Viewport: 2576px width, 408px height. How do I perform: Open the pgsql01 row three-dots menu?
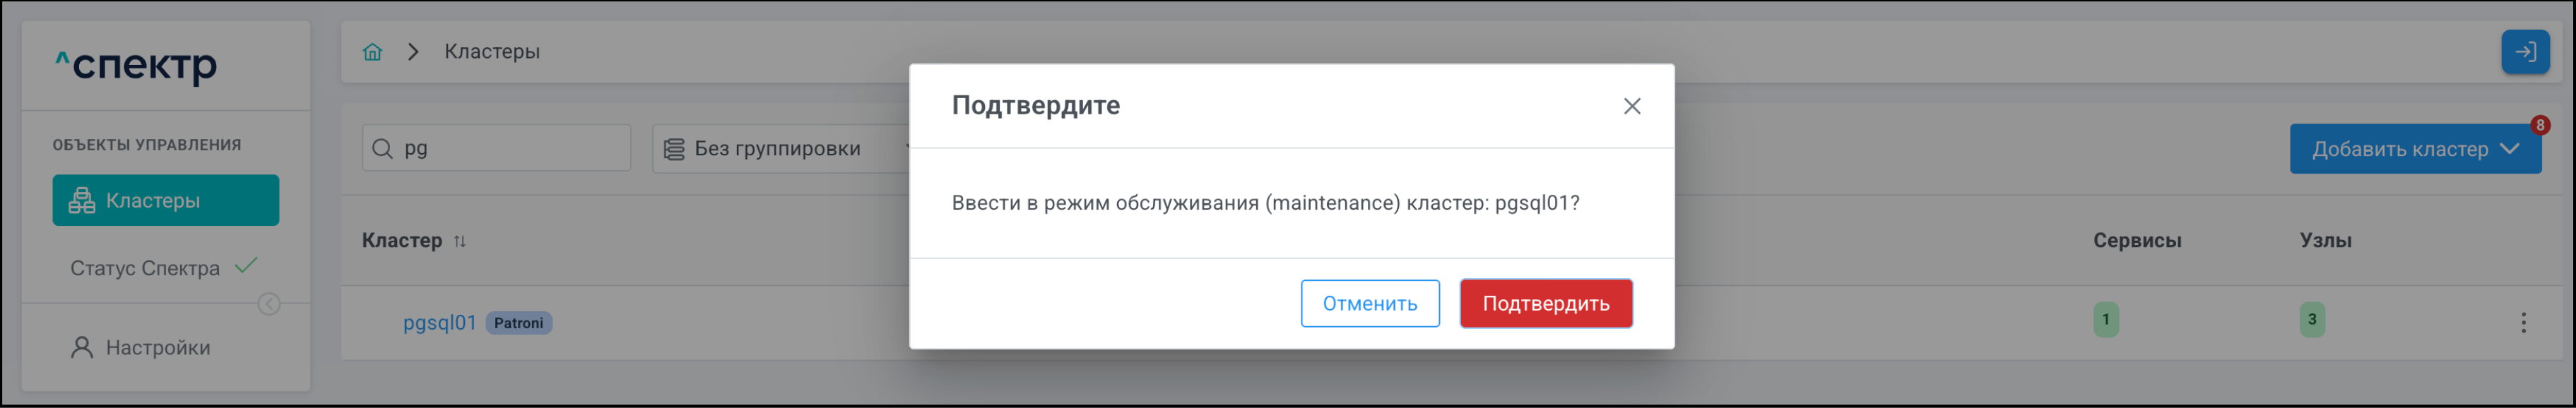point(2522,322)
